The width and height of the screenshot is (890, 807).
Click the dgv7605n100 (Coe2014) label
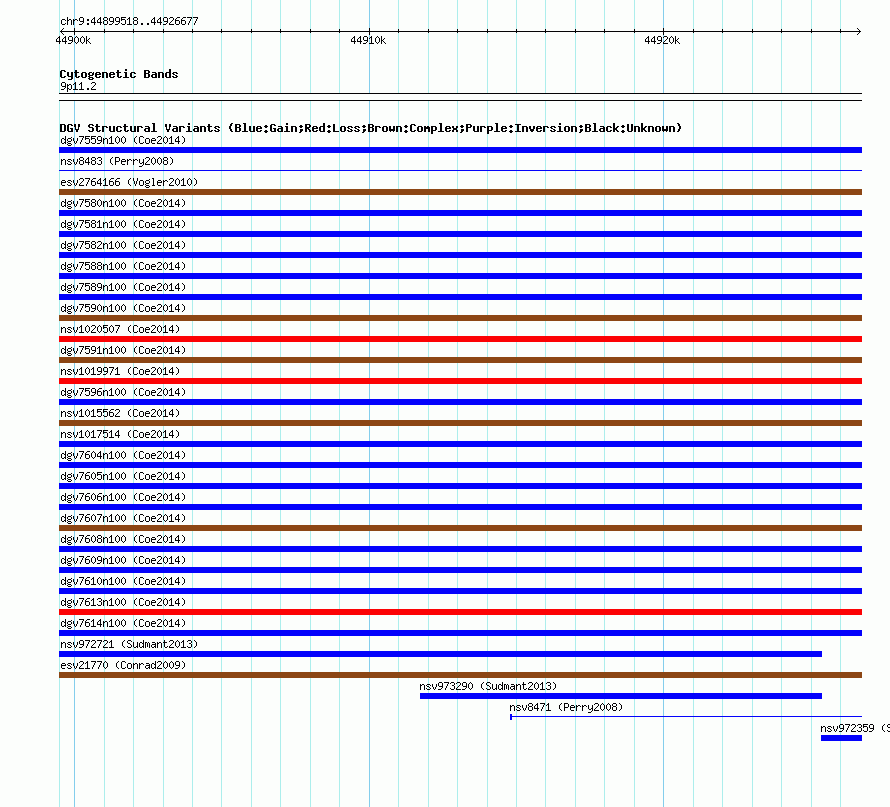point(123,476)
